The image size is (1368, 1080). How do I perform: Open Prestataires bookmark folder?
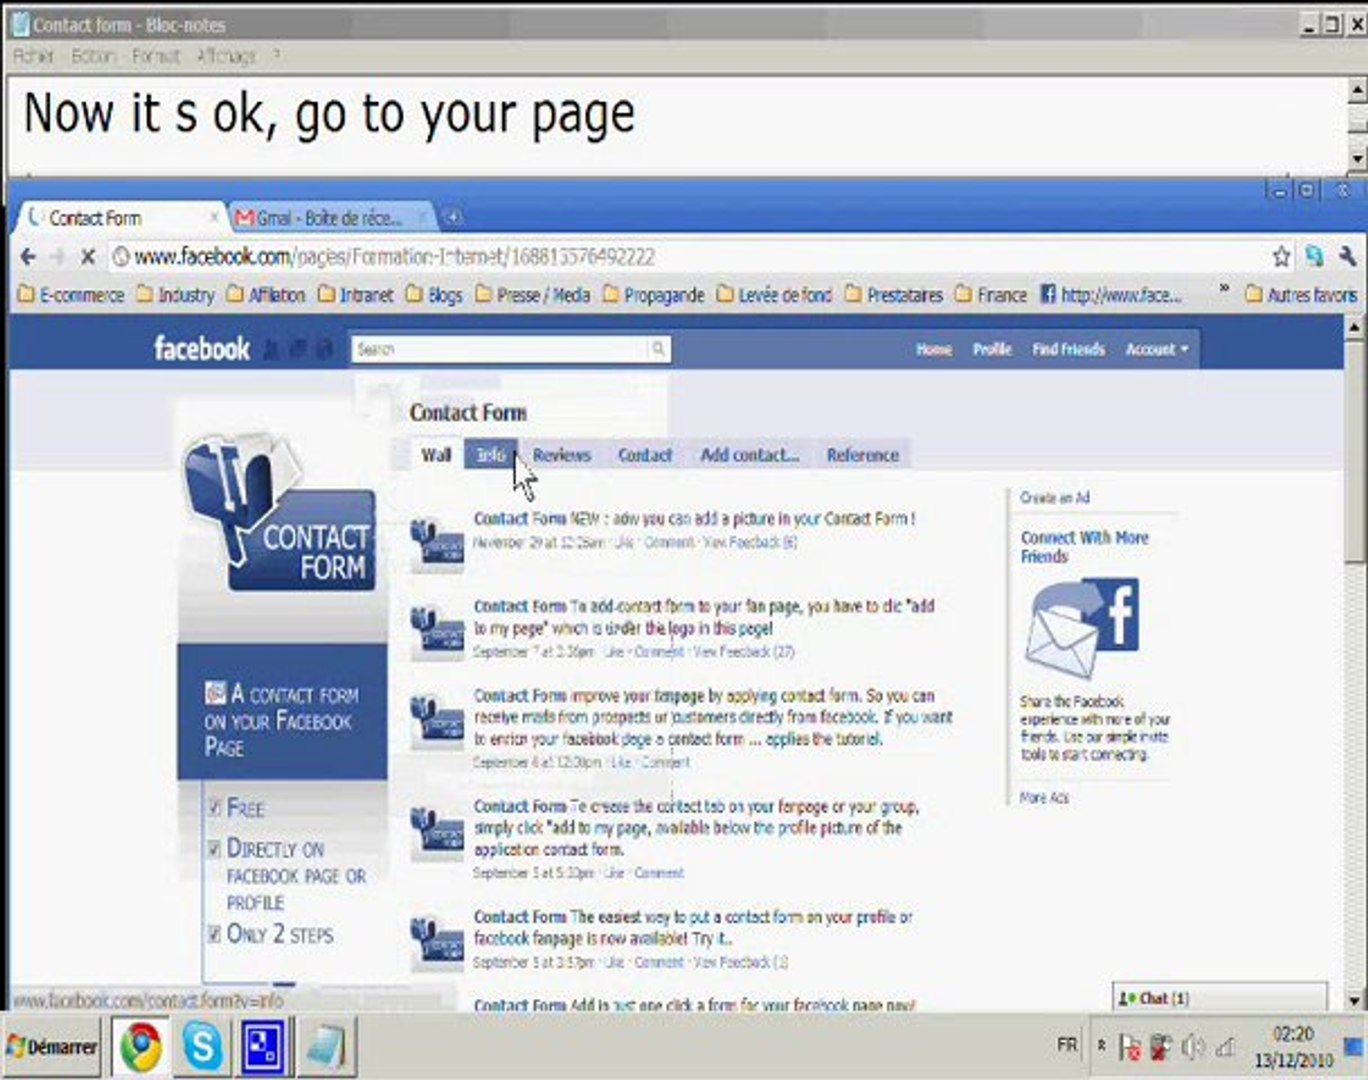(x=893, y=294)
